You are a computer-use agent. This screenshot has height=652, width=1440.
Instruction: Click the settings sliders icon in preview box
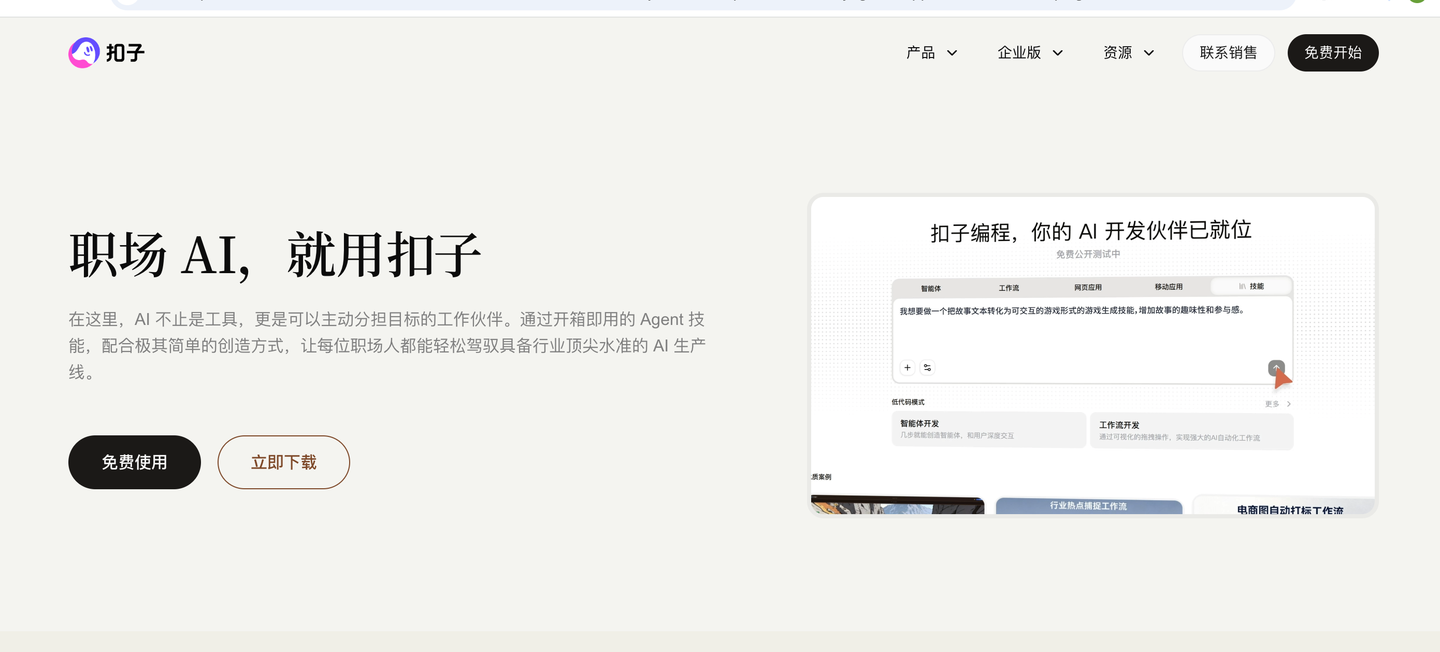click(927, 368)
